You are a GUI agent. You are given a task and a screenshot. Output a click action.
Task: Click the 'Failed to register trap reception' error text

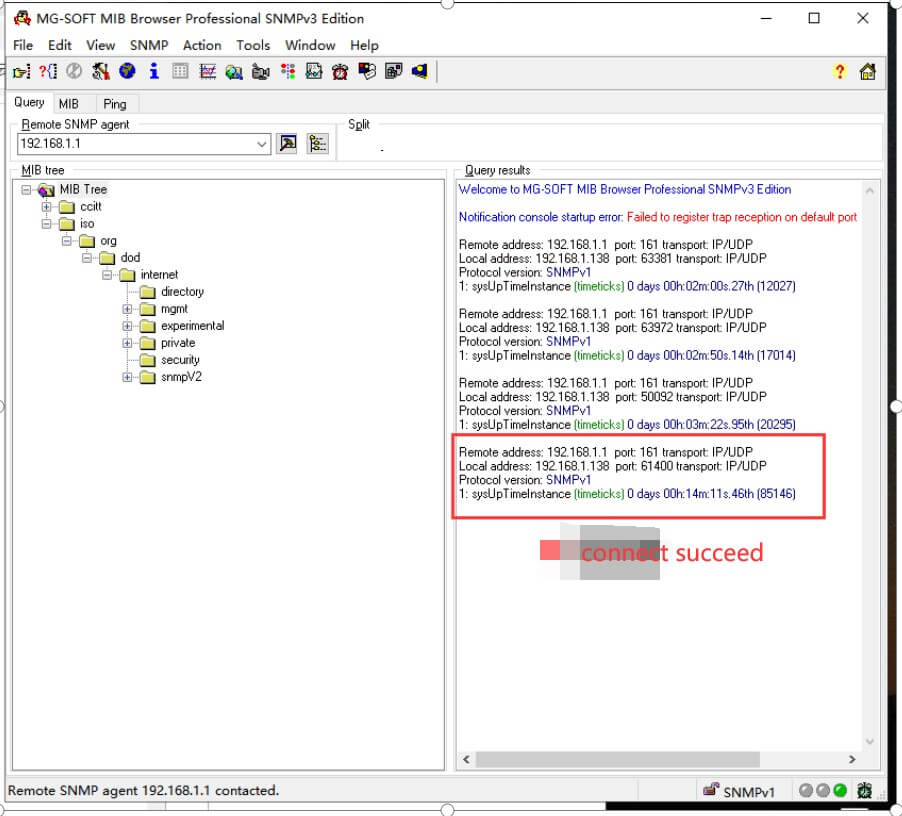coord(742,217)
